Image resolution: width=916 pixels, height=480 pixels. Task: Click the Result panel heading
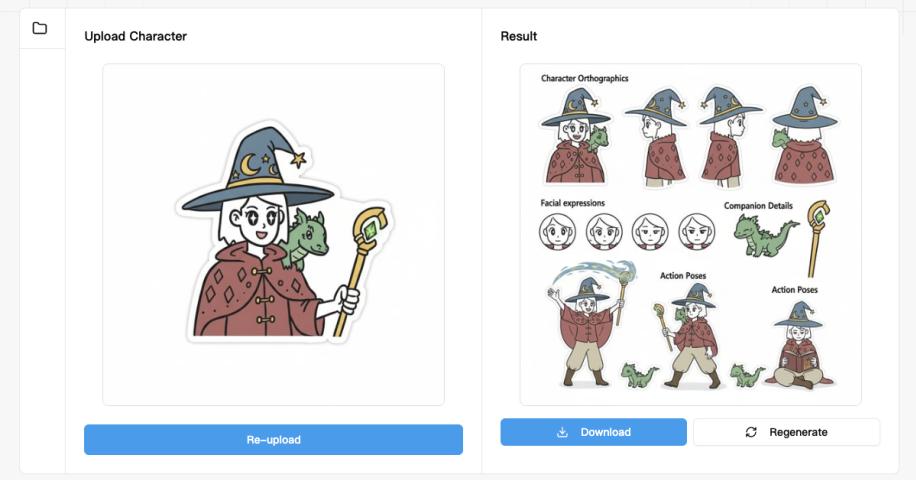[x=519, y=36]
